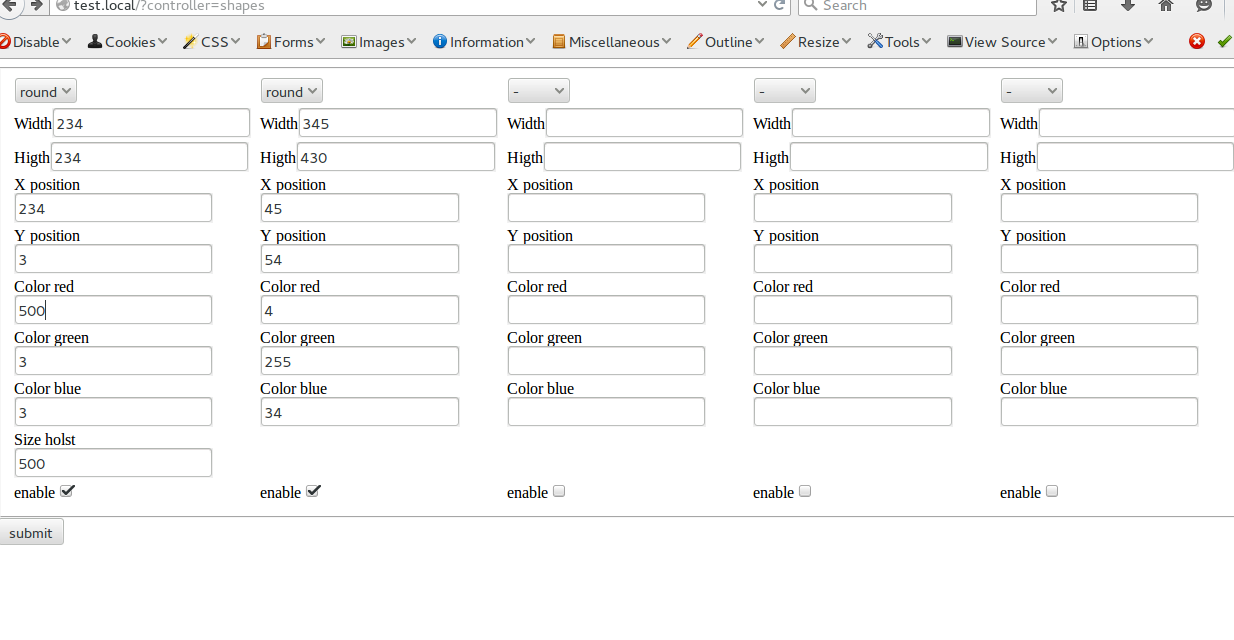This screenshot has width=1234, height=640.
Task: Reload the page with the refresh icon
Action: (x=780, y=5)
